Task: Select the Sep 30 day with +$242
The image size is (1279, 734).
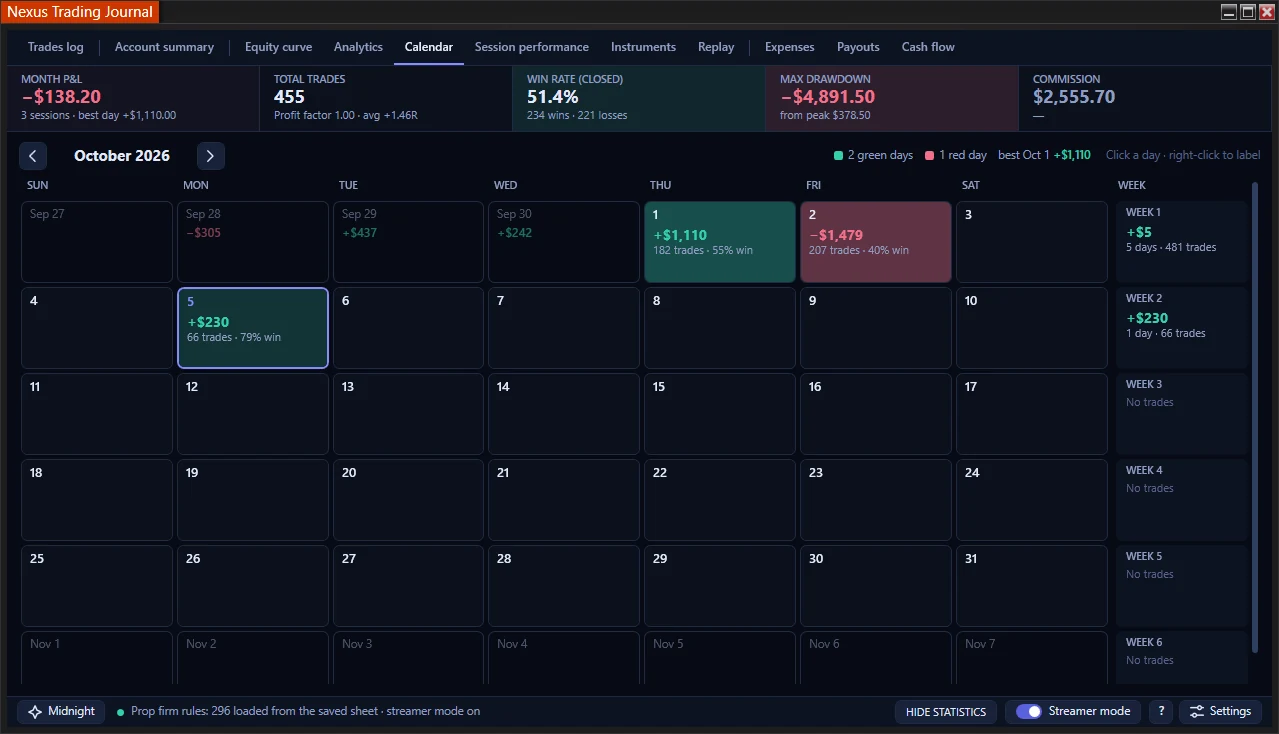Action: [x=564, y=242]
